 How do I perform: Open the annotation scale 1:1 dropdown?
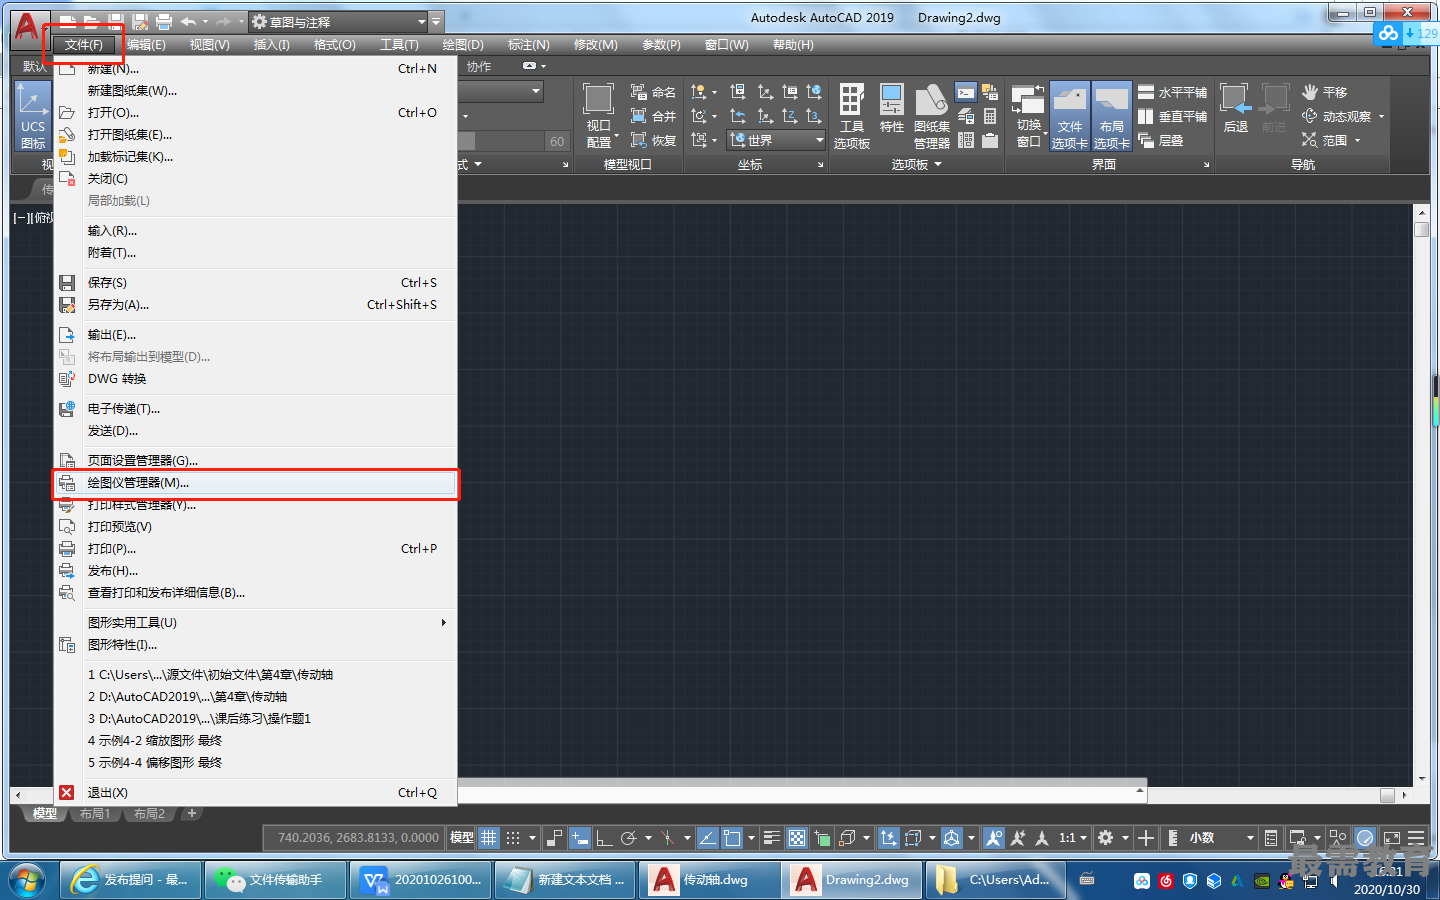[x=1073, y=838]
